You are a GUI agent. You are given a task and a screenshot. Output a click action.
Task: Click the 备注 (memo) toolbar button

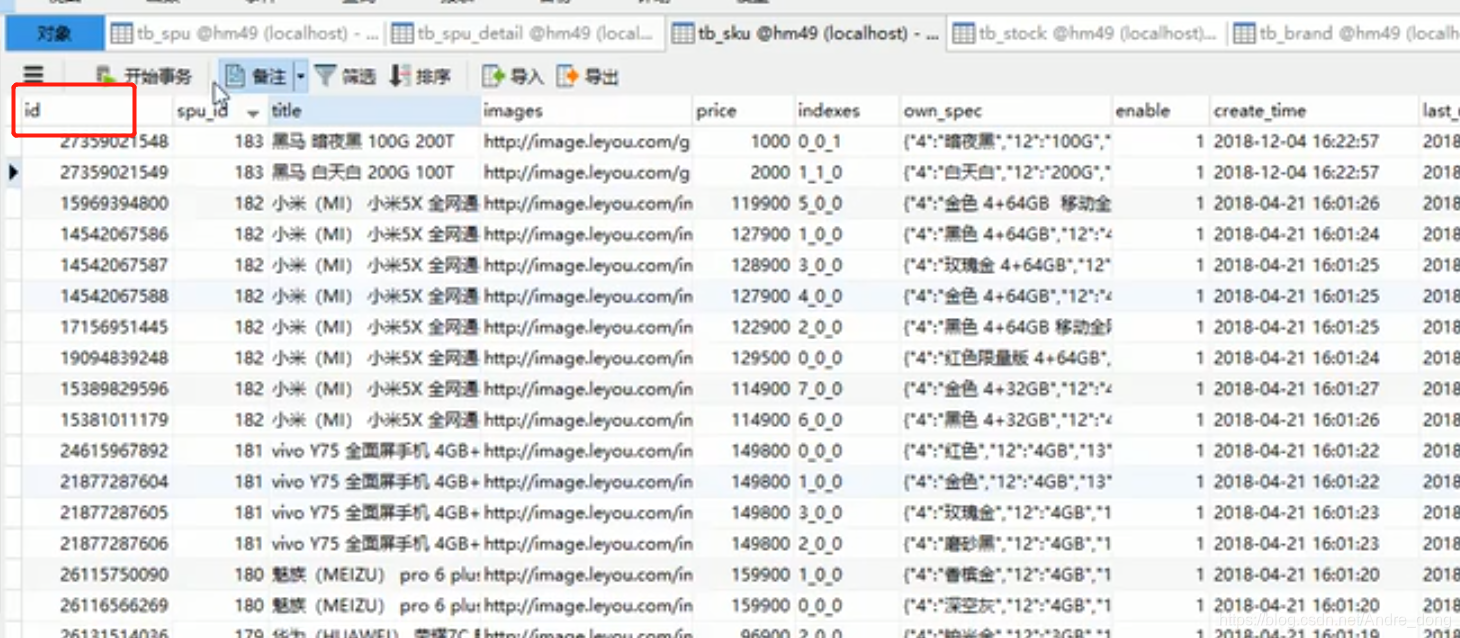pos(256,76)
